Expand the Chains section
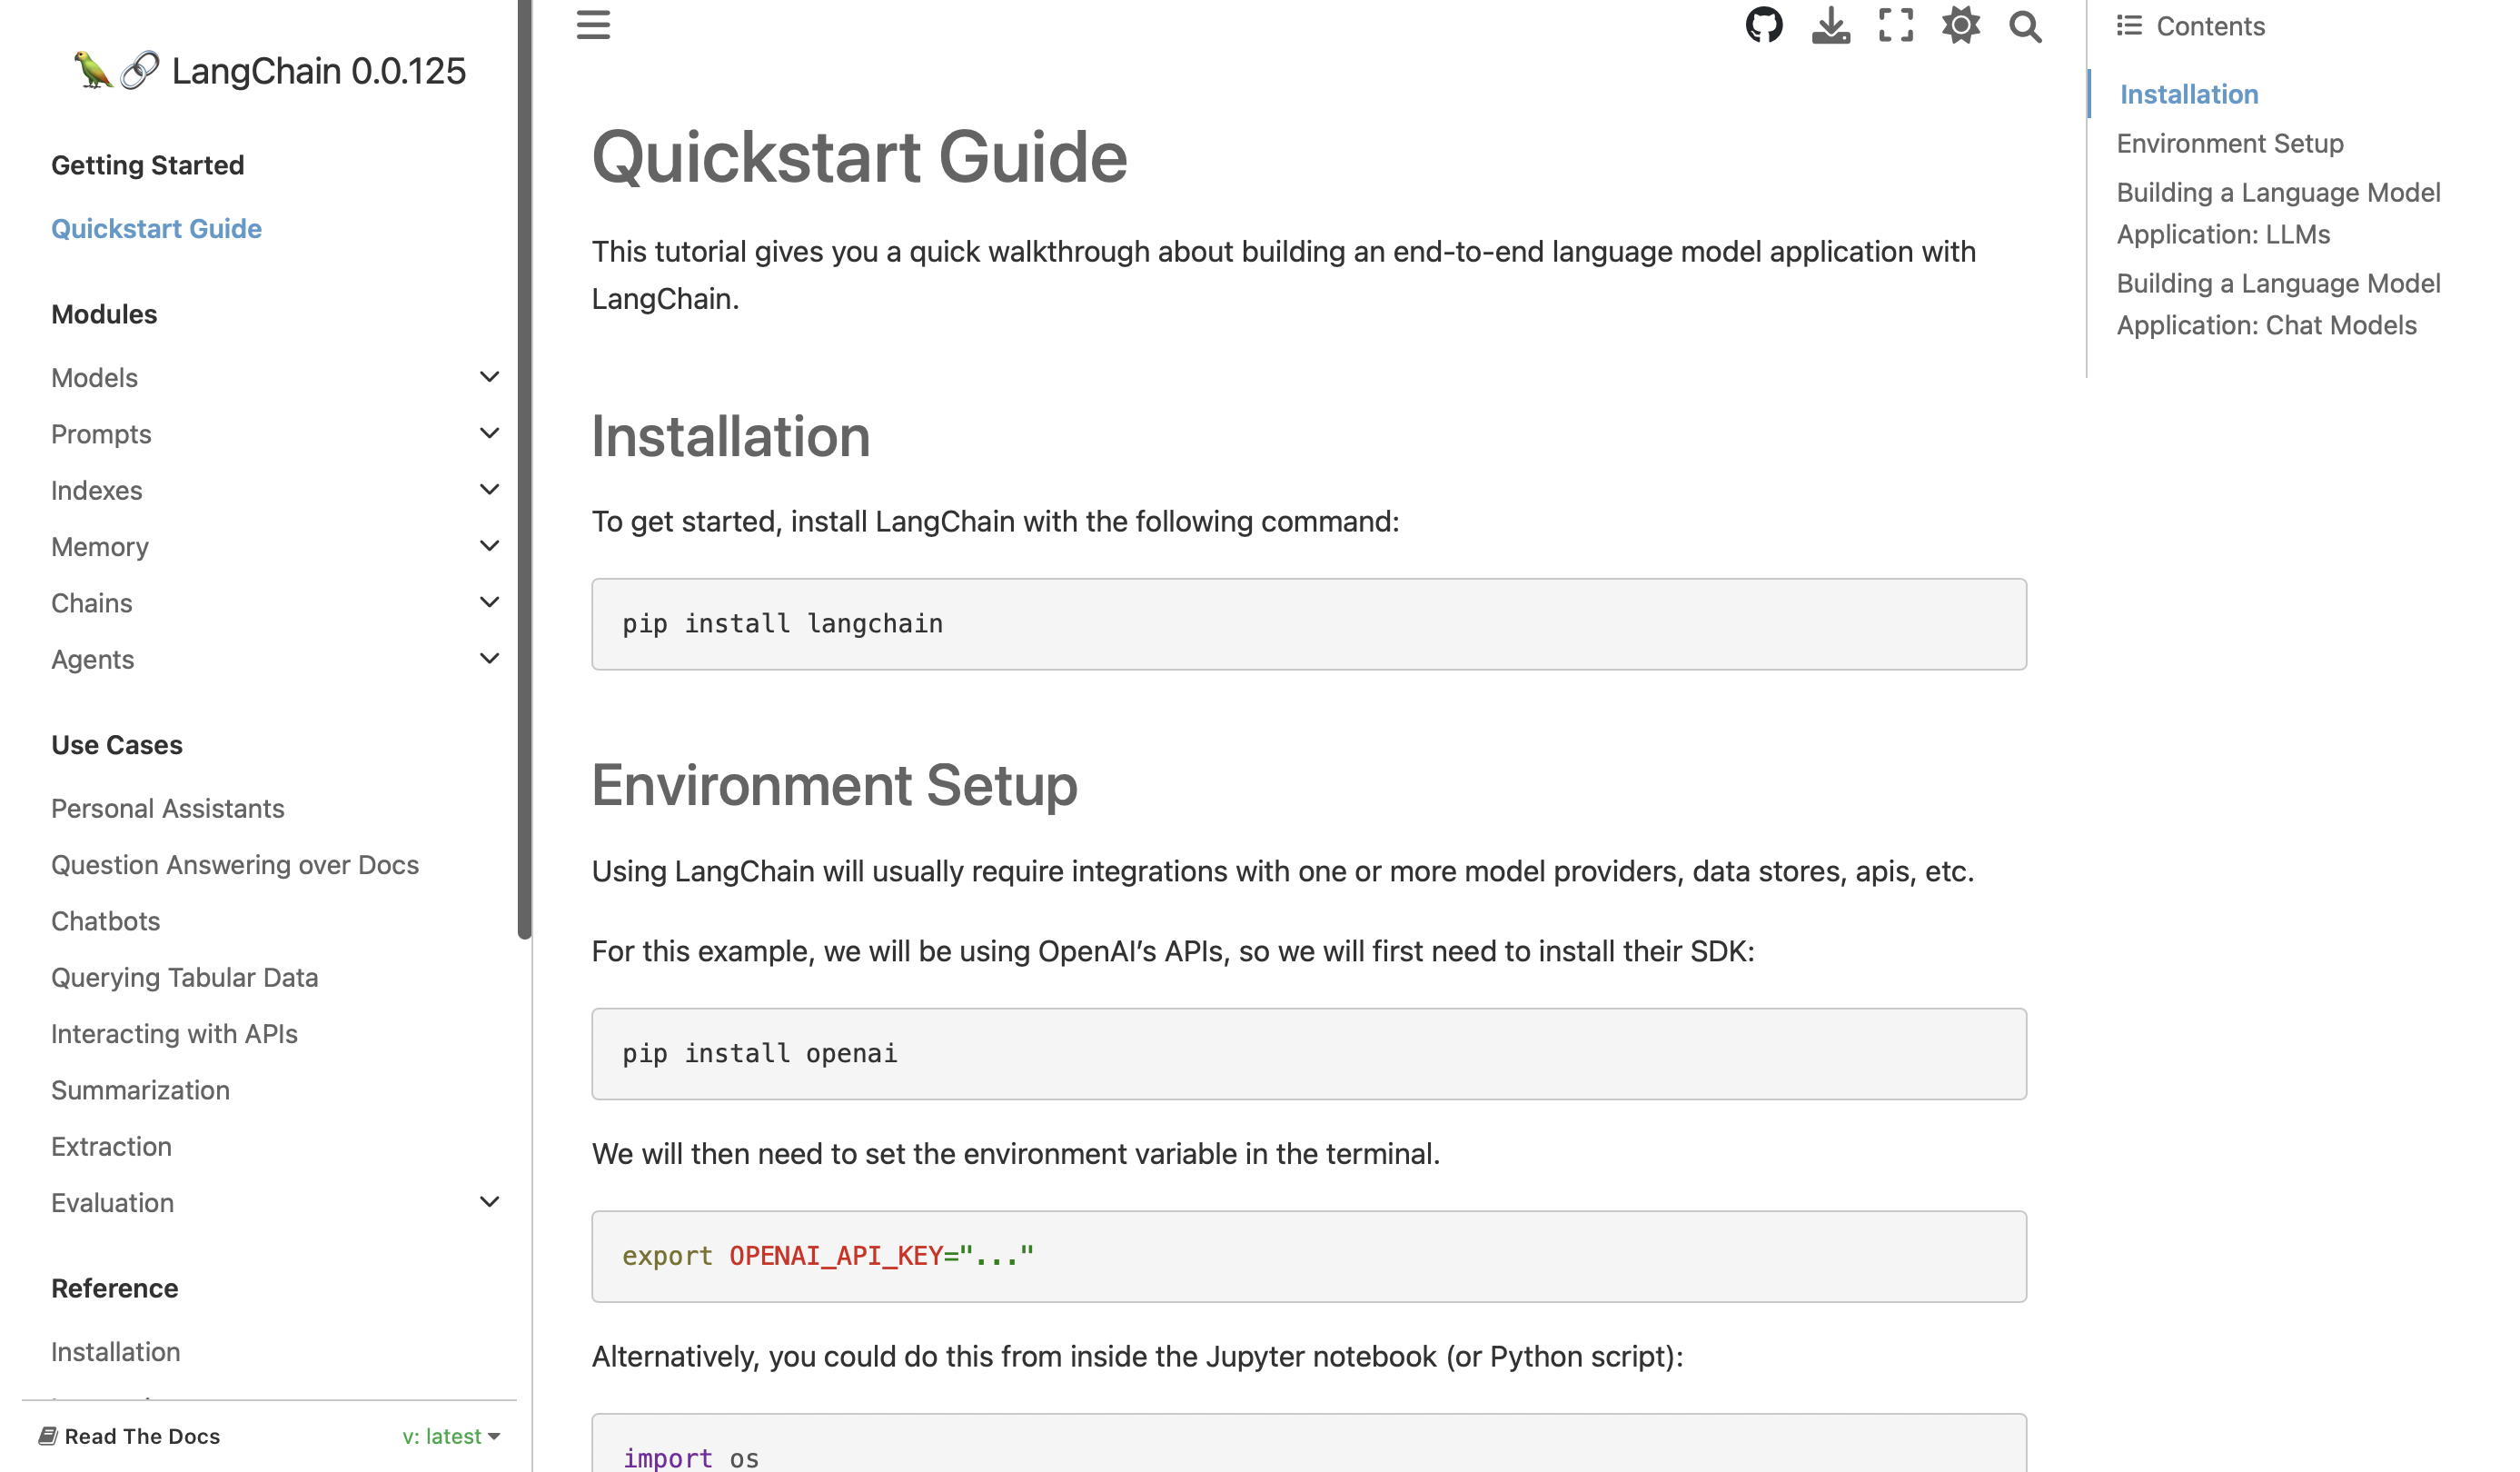 tap(488, 601)
